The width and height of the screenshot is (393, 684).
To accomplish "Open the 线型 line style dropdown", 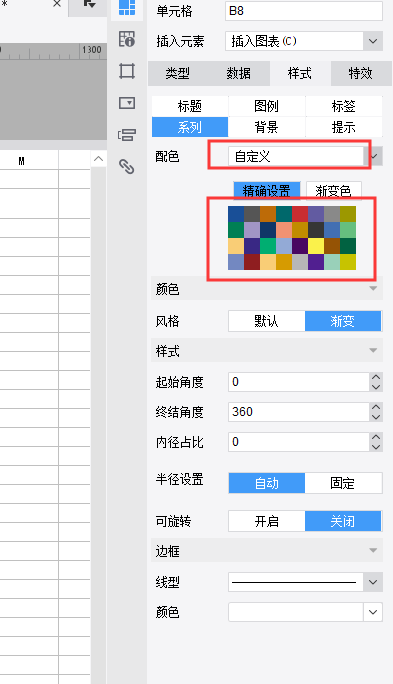I will pos(373,582).
